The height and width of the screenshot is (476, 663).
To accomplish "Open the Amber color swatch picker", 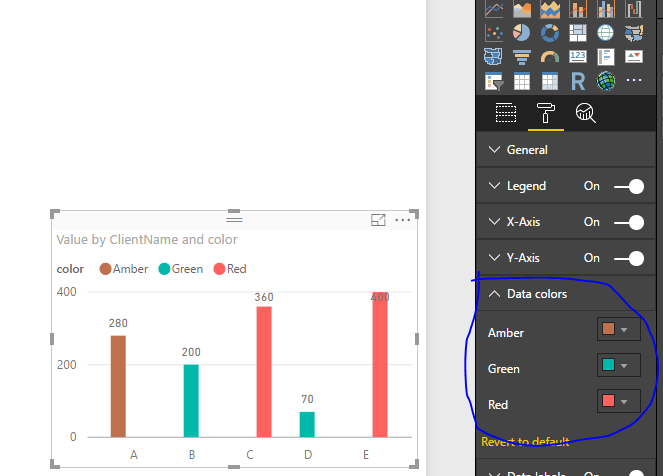I will click(x=619, y=329).
